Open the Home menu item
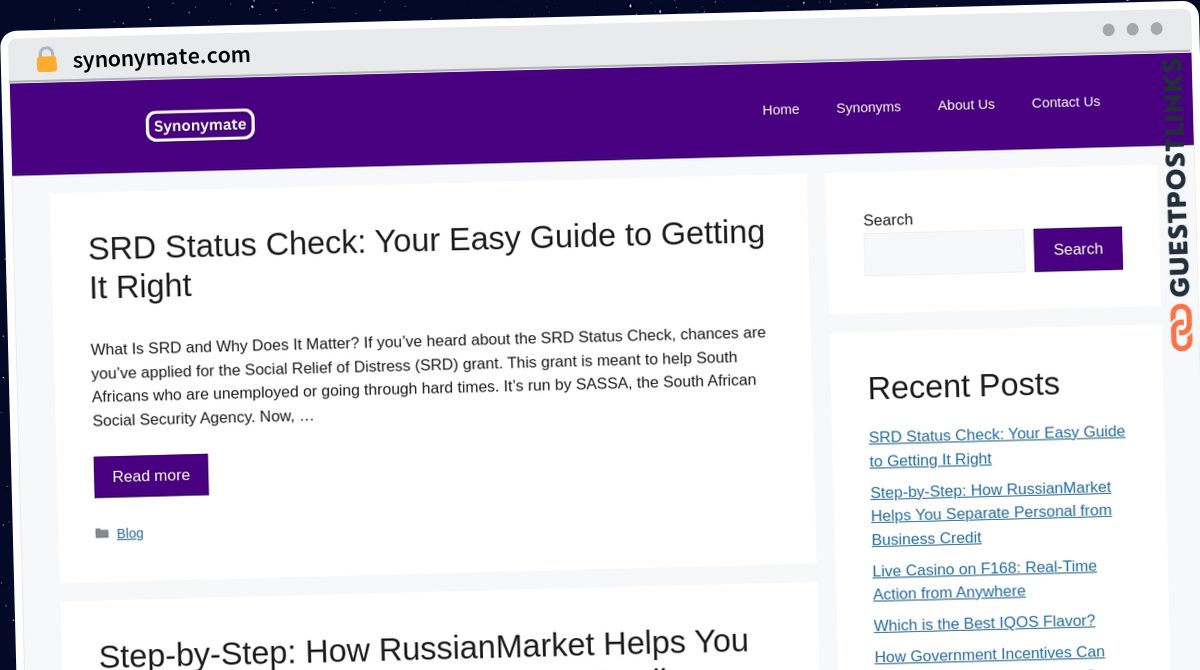Image resolution: width=1200 pixels, height=670 pixels. pyautogui.click(x=780, y=109)
